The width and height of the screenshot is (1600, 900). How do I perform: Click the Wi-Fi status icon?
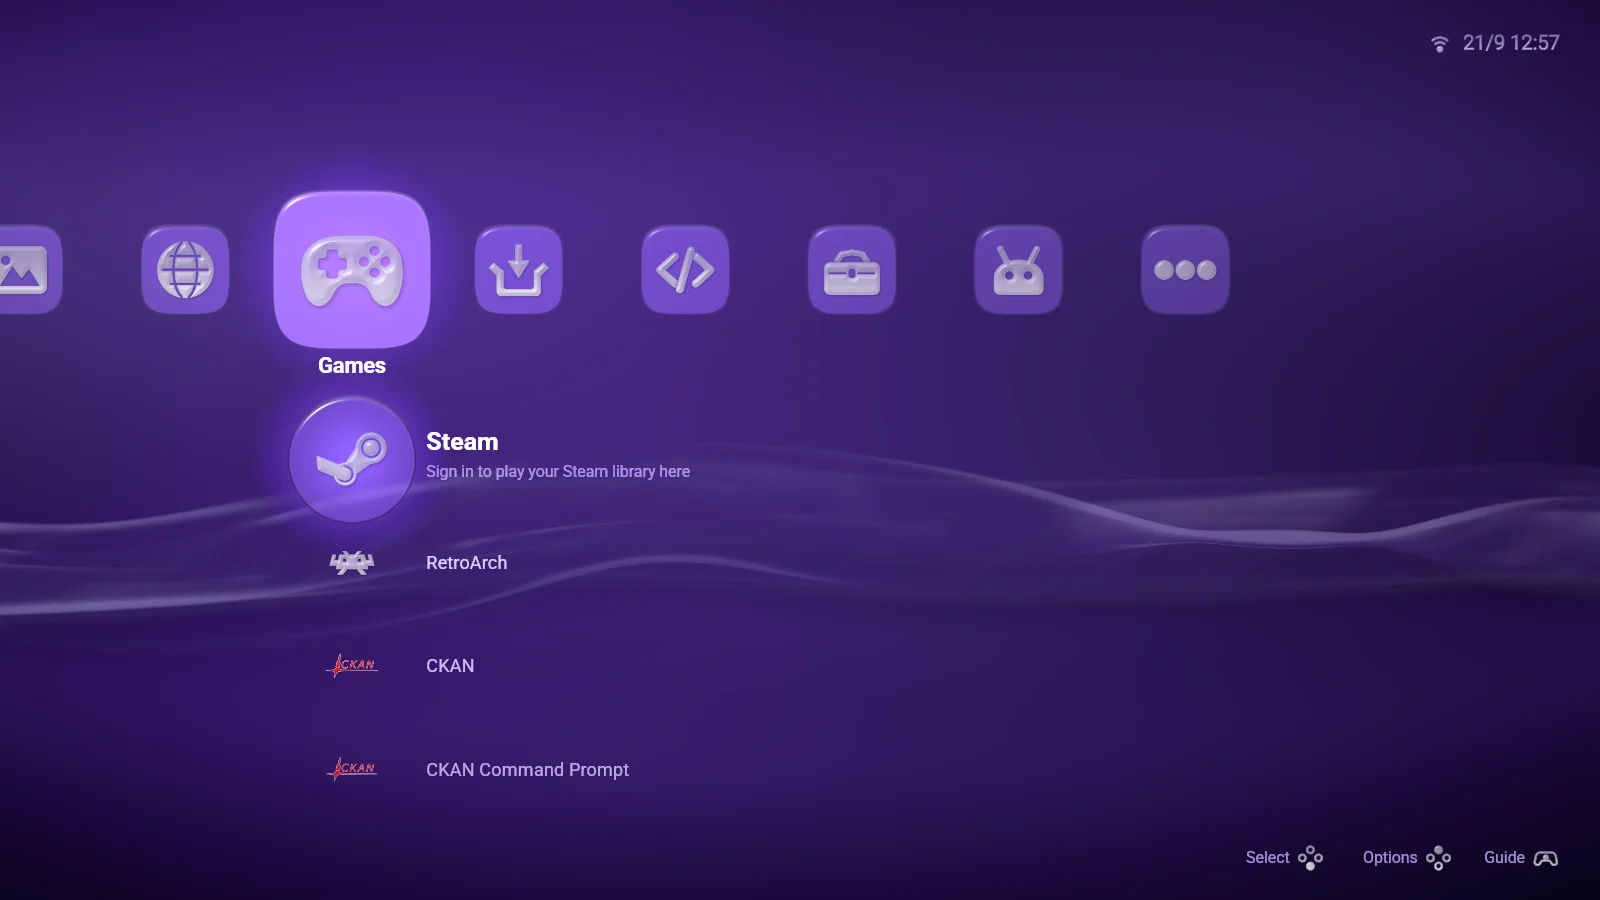click(x=1439, y=44)
